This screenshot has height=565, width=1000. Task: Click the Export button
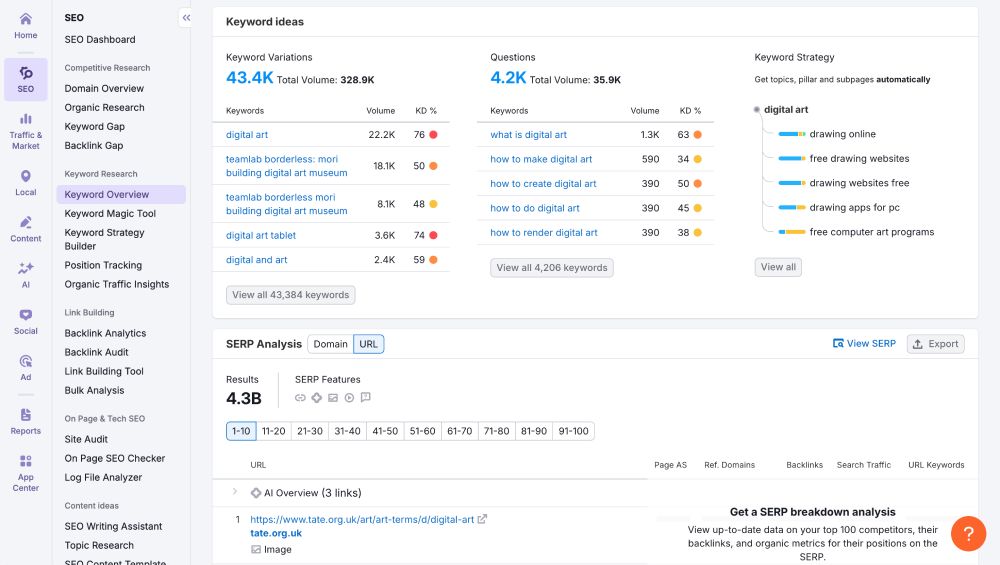(936, 344)
